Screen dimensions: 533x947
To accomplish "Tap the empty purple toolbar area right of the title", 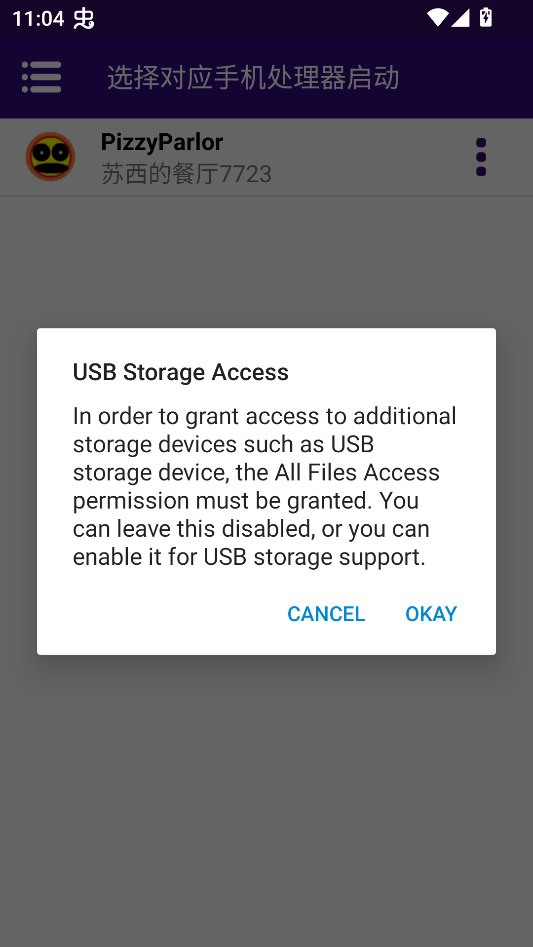I will click(465, 77).
